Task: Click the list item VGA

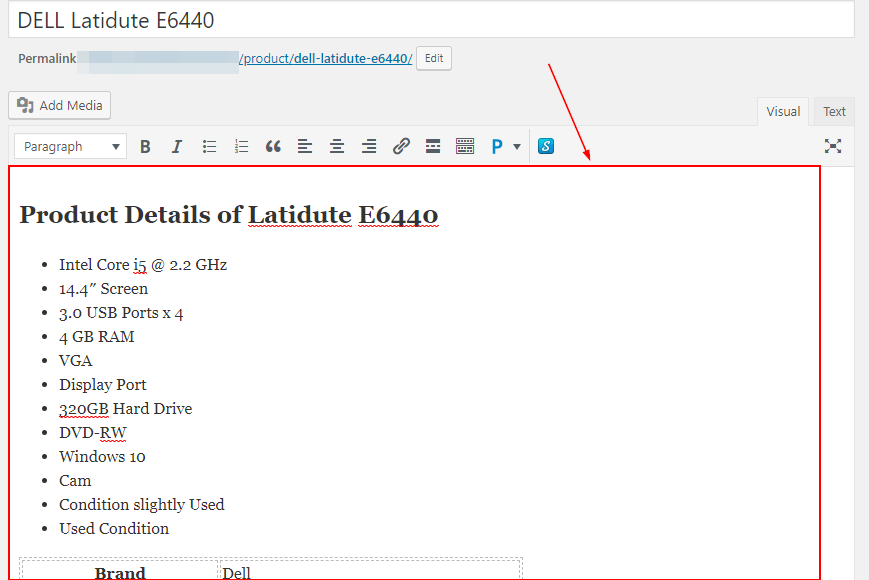Action: click(x=76, y=361)
